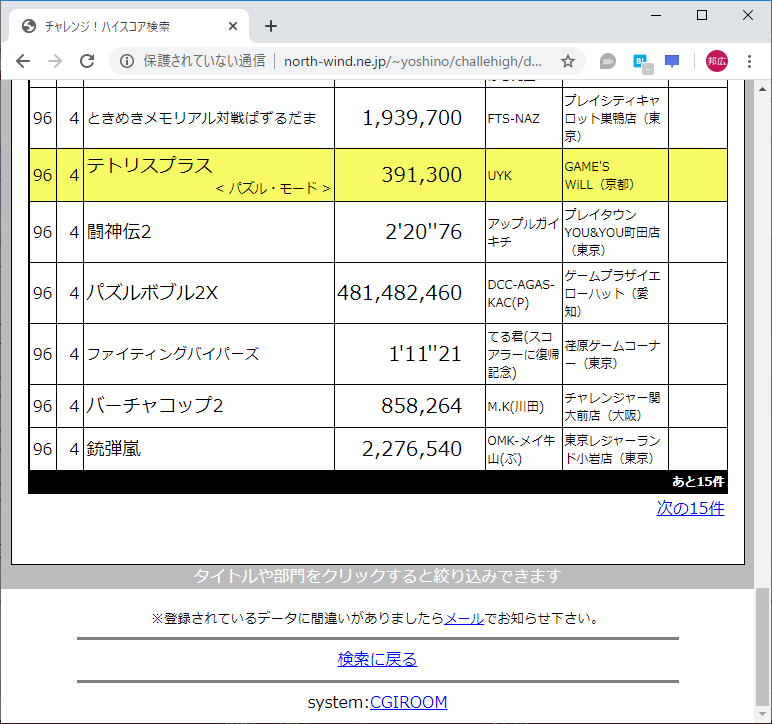Filter by title バーチャコップ2
Image resolution: width=772 pixels, height=724 pixels.
pos(155,406)
